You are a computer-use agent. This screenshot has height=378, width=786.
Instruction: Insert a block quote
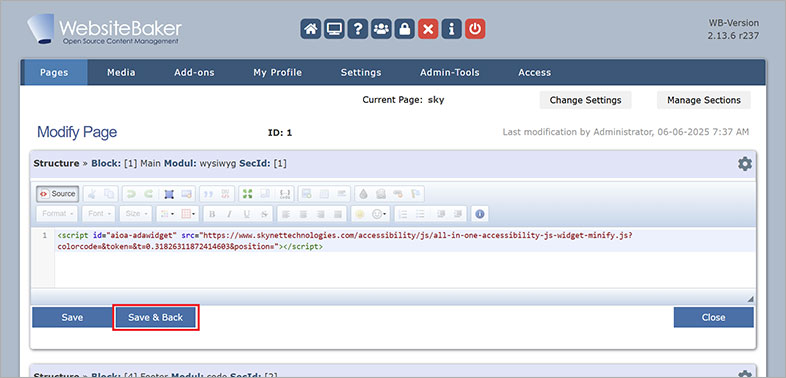point(209,194)
